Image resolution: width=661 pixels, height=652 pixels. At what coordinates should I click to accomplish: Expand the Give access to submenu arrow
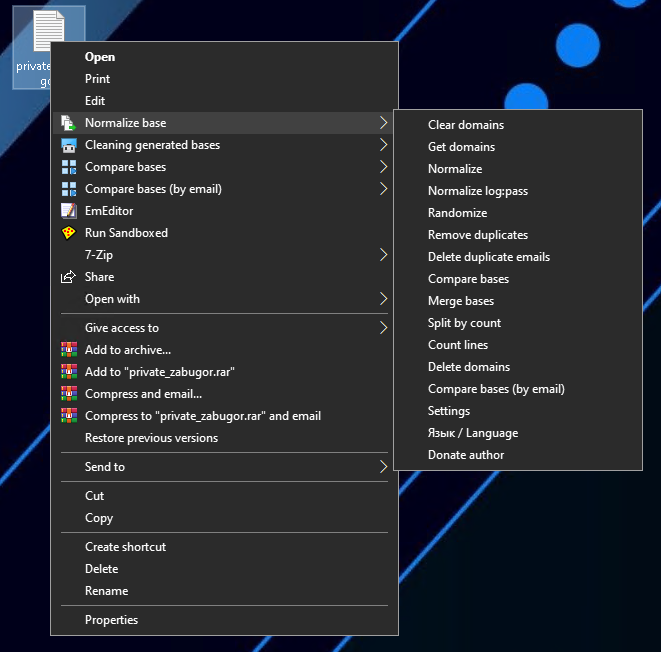coord(383,328)
